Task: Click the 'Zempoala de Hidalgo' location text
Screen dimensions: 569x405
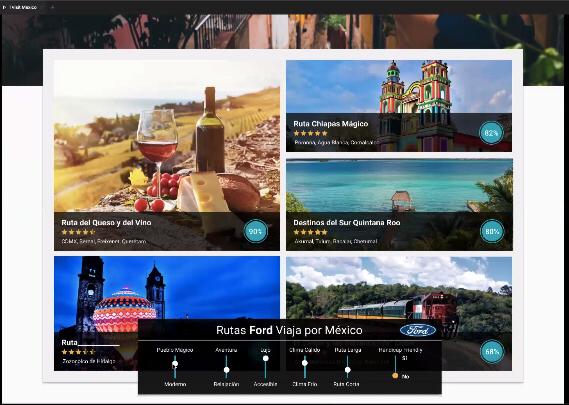Action: point(89,361)
